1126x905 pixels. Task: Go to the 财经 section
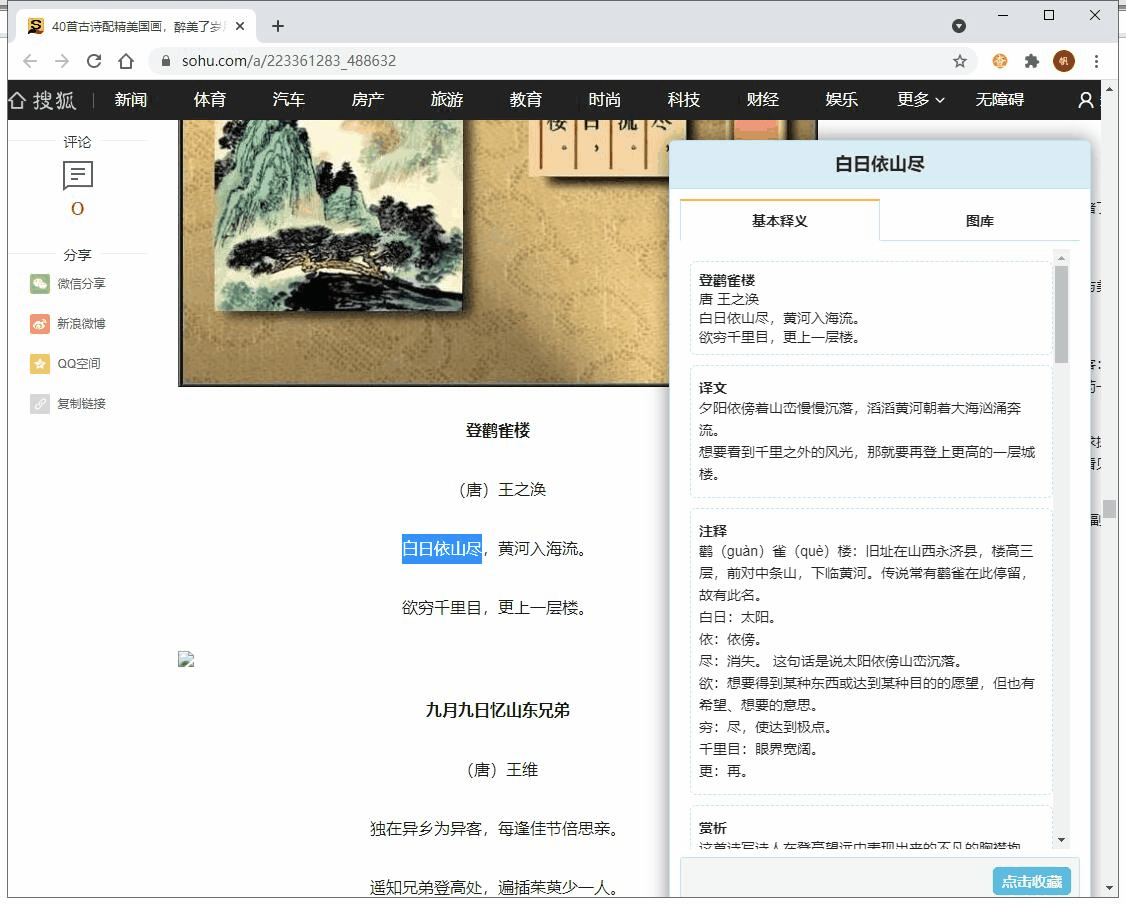tap(763, 100)
